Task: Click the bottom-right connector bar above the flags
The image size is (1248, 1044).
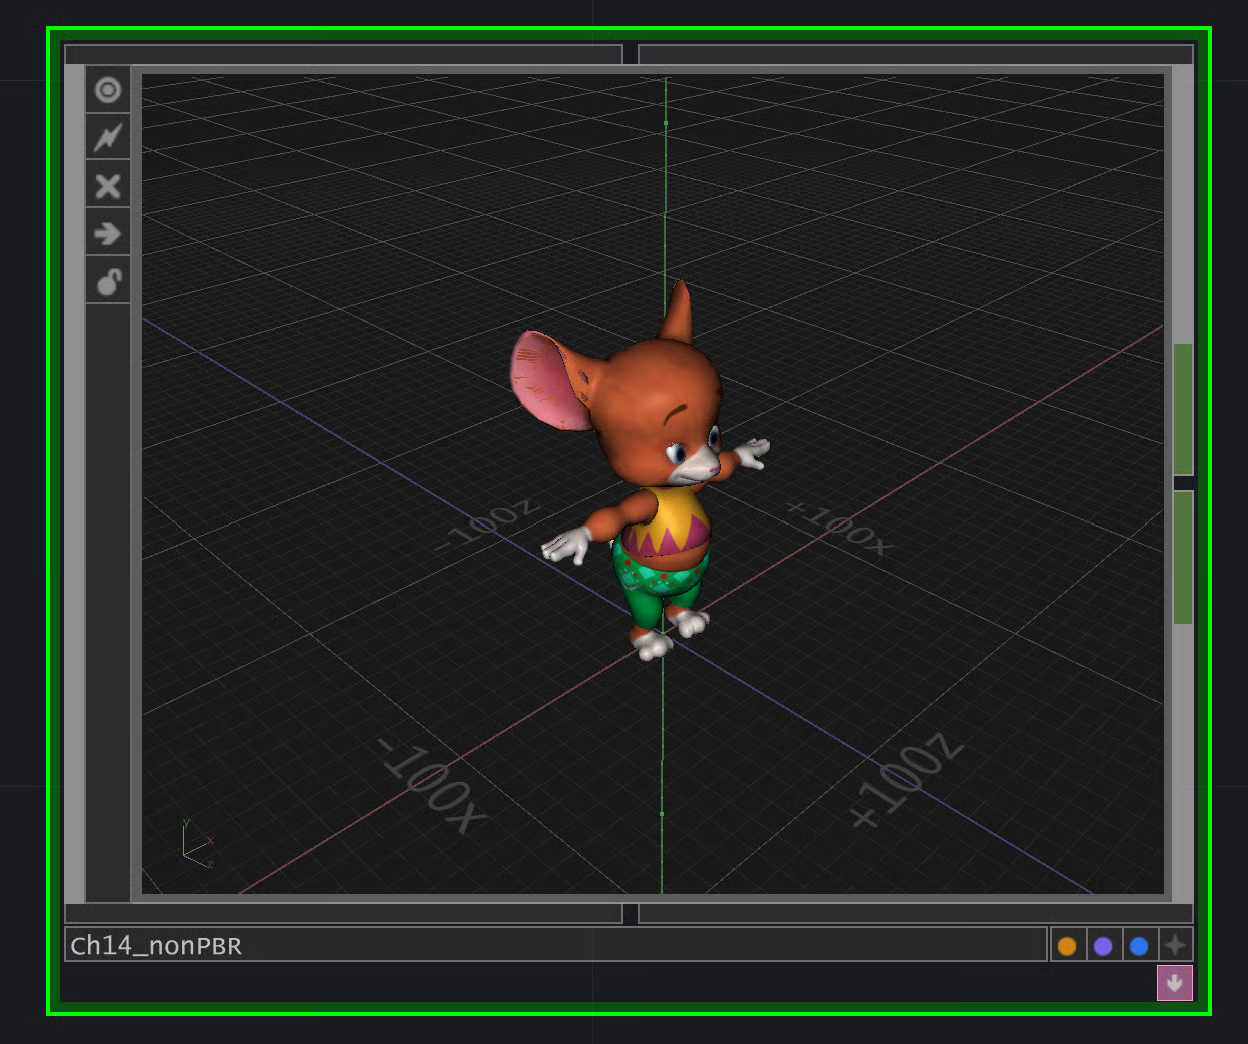Action: pyautogui.click(x=915, y=914)
